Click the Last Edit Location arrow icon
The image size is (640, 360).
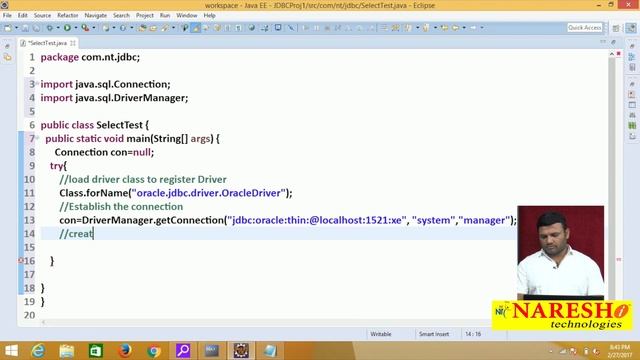[x=444, y=28]
